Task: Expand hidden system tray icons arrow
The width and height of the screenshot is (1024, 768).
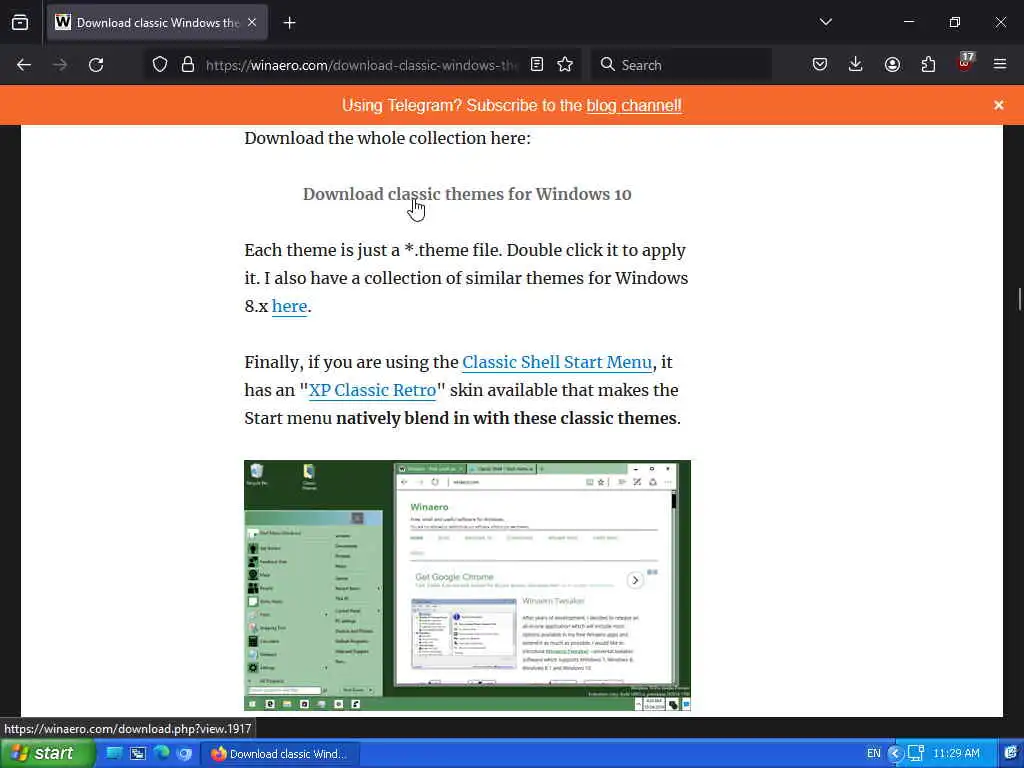Action: click(x=895, y=754)
